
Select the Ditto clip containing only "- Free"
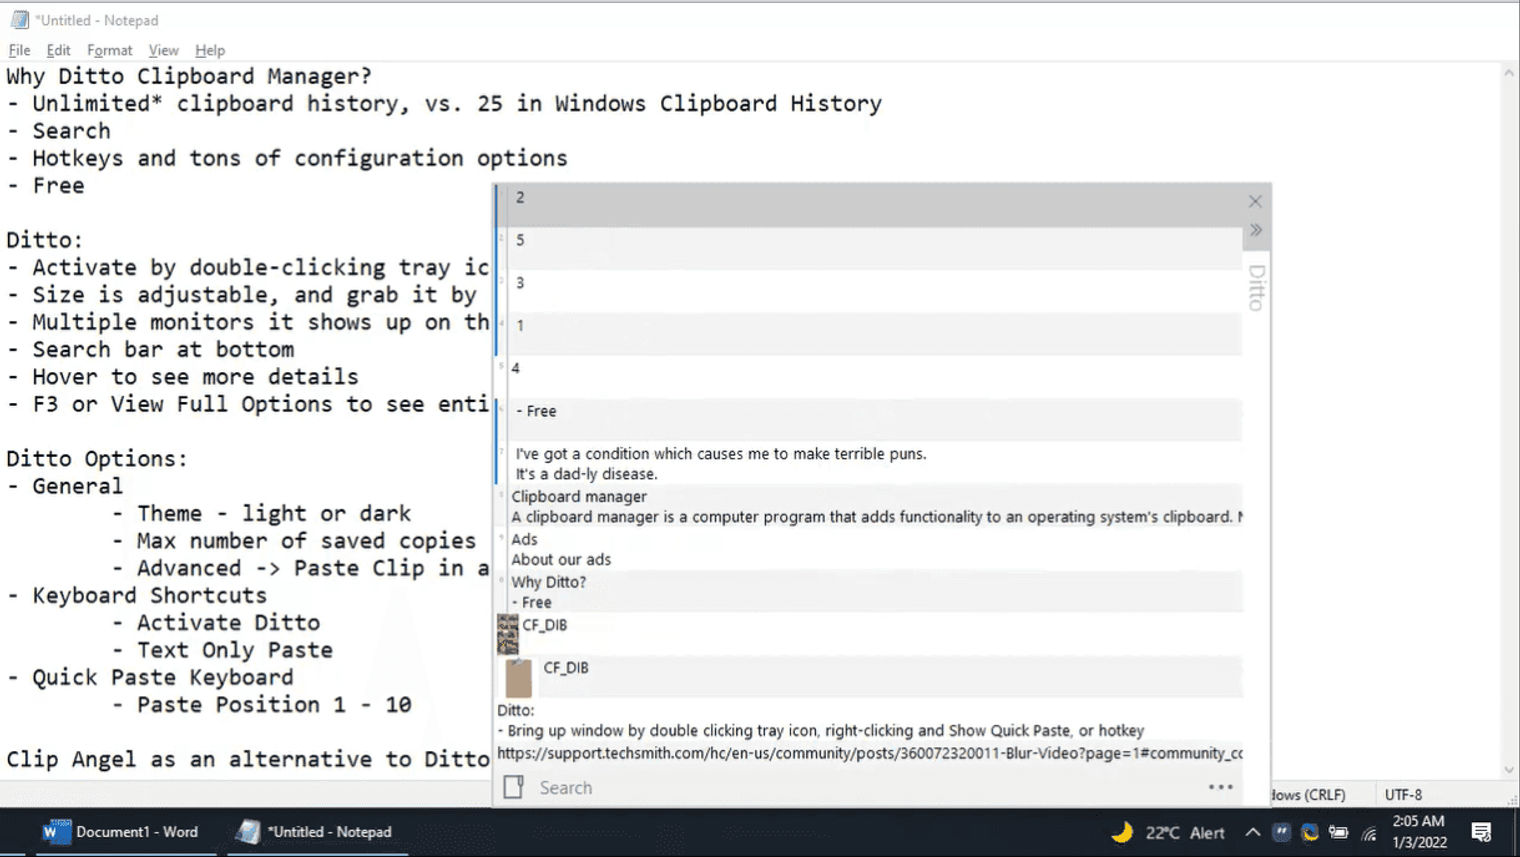pos(870,420)
